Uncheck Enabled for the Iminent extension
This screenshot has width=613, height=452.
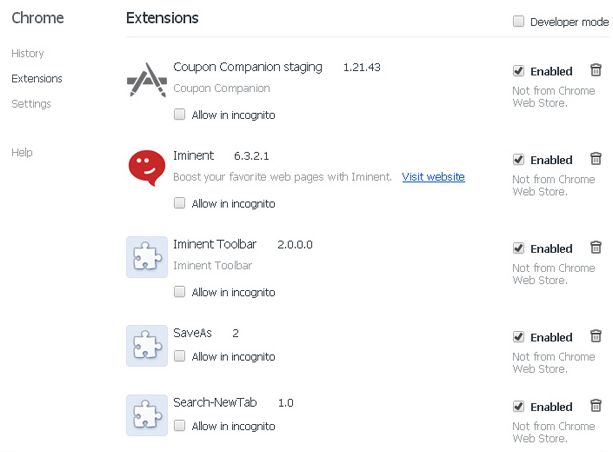coord(518,160)
